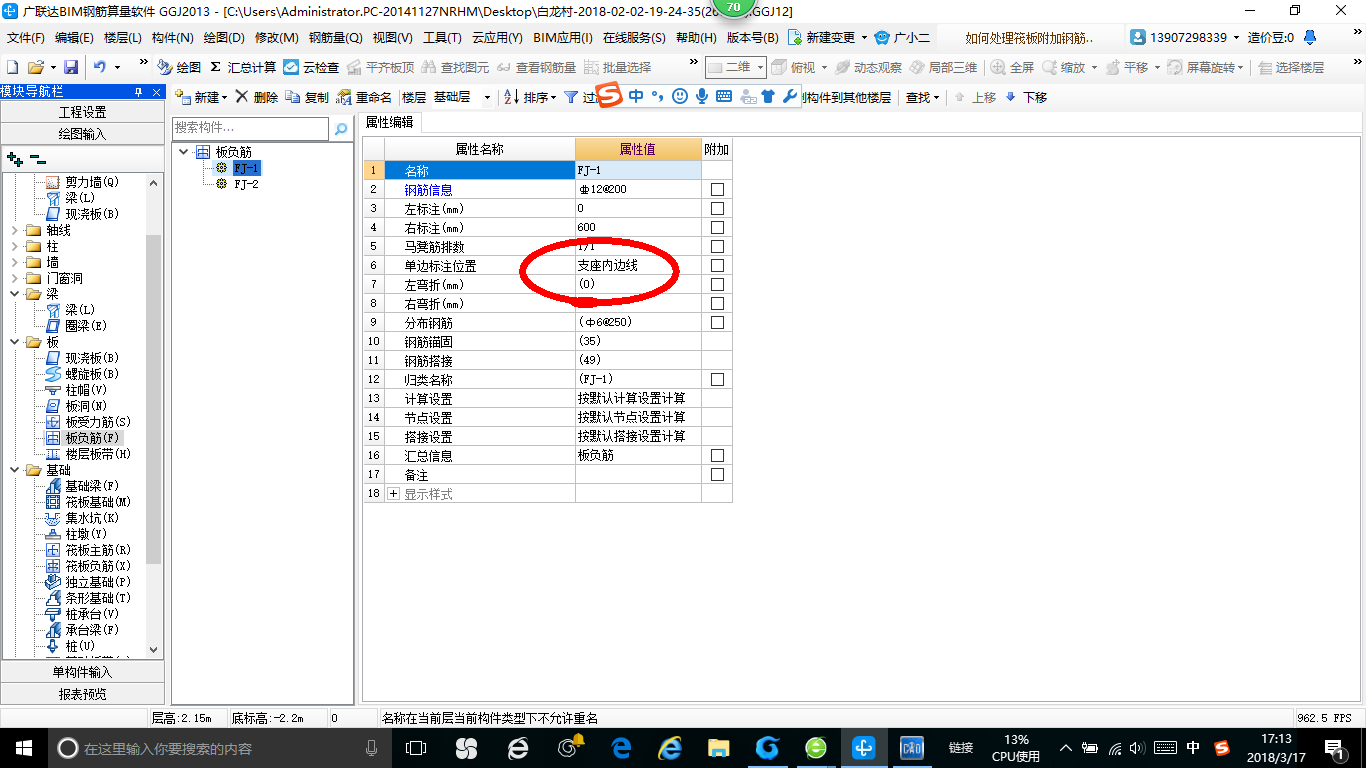This screenshot has height=768, width=1366.
Task: Collapse all nodes with the minus icon
Action: click(37, 158)
